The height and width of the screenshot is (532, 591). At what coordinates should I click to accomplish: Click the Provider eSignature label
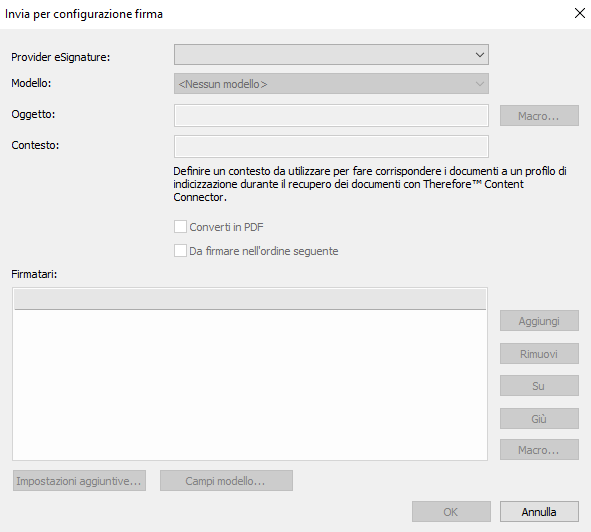pos(61,57)
